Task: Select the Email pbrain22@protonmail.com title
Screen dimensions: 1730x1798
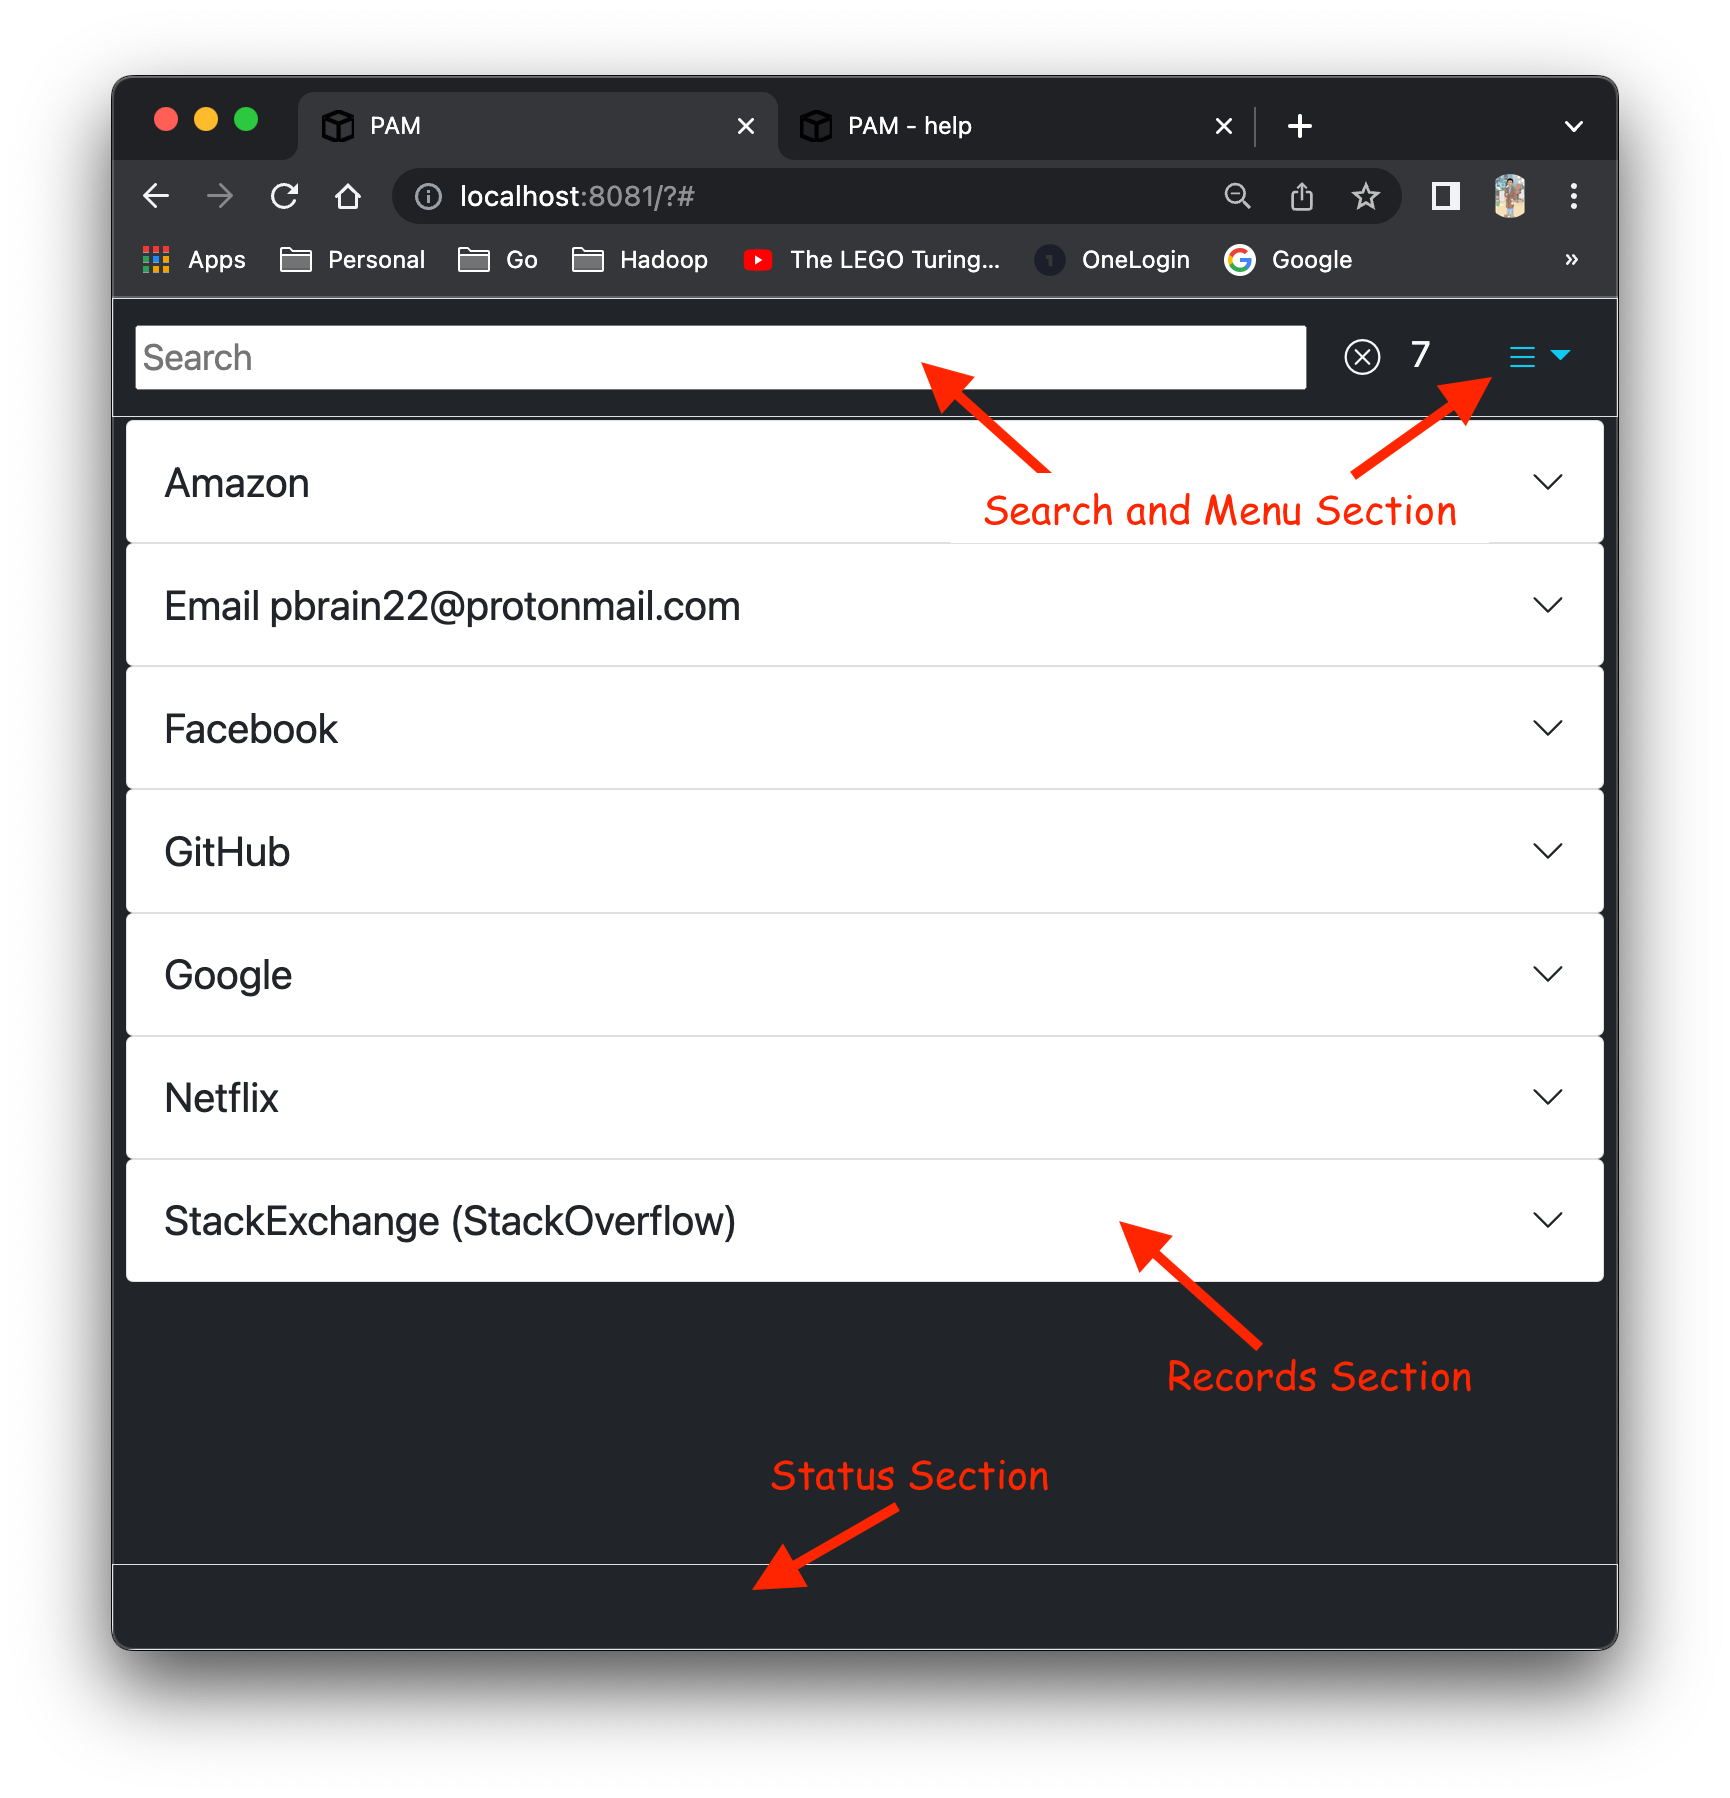Action: [x=452, y=606]
